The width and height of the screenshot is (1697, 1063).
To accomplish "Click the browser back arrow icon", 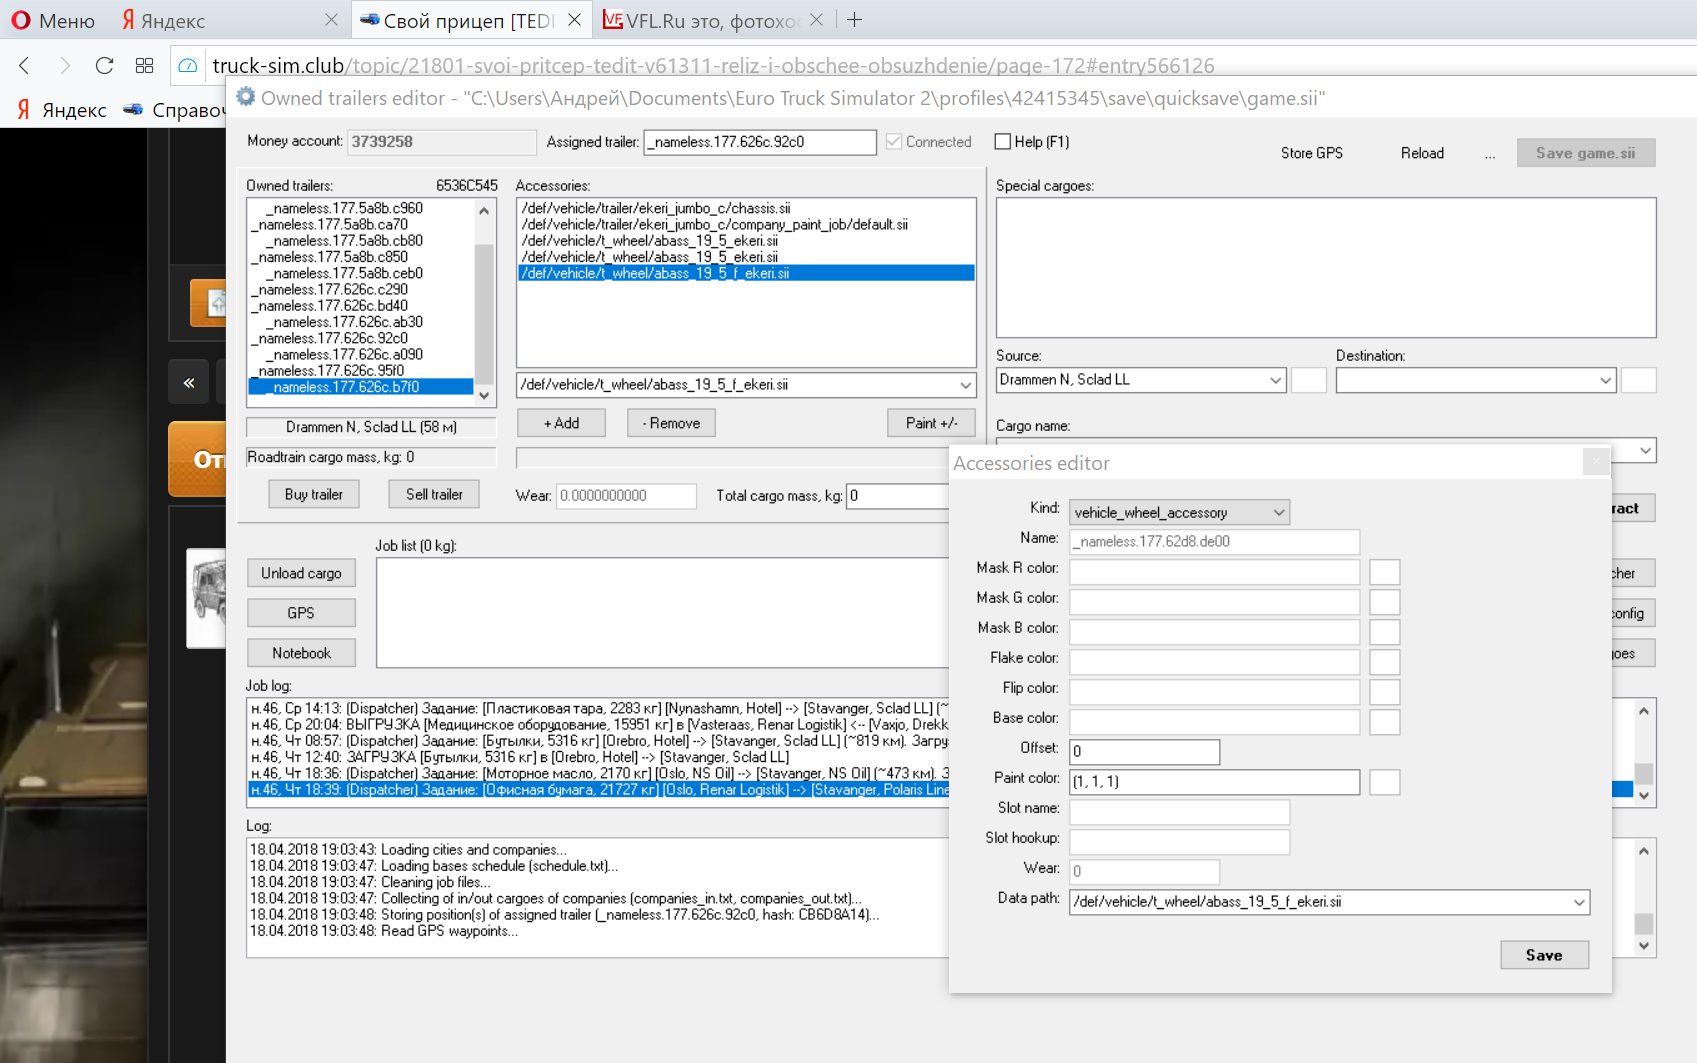I will coord(25,66).
